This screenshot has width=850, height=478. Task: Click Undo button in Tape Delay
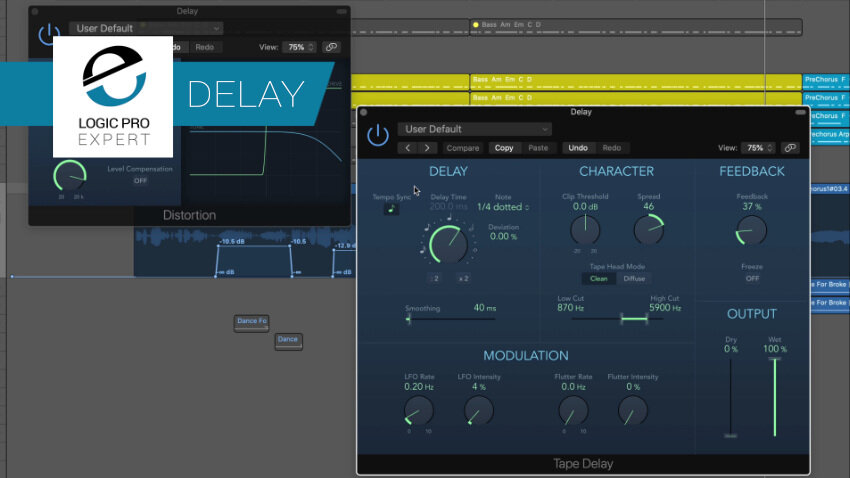[578, 148]
